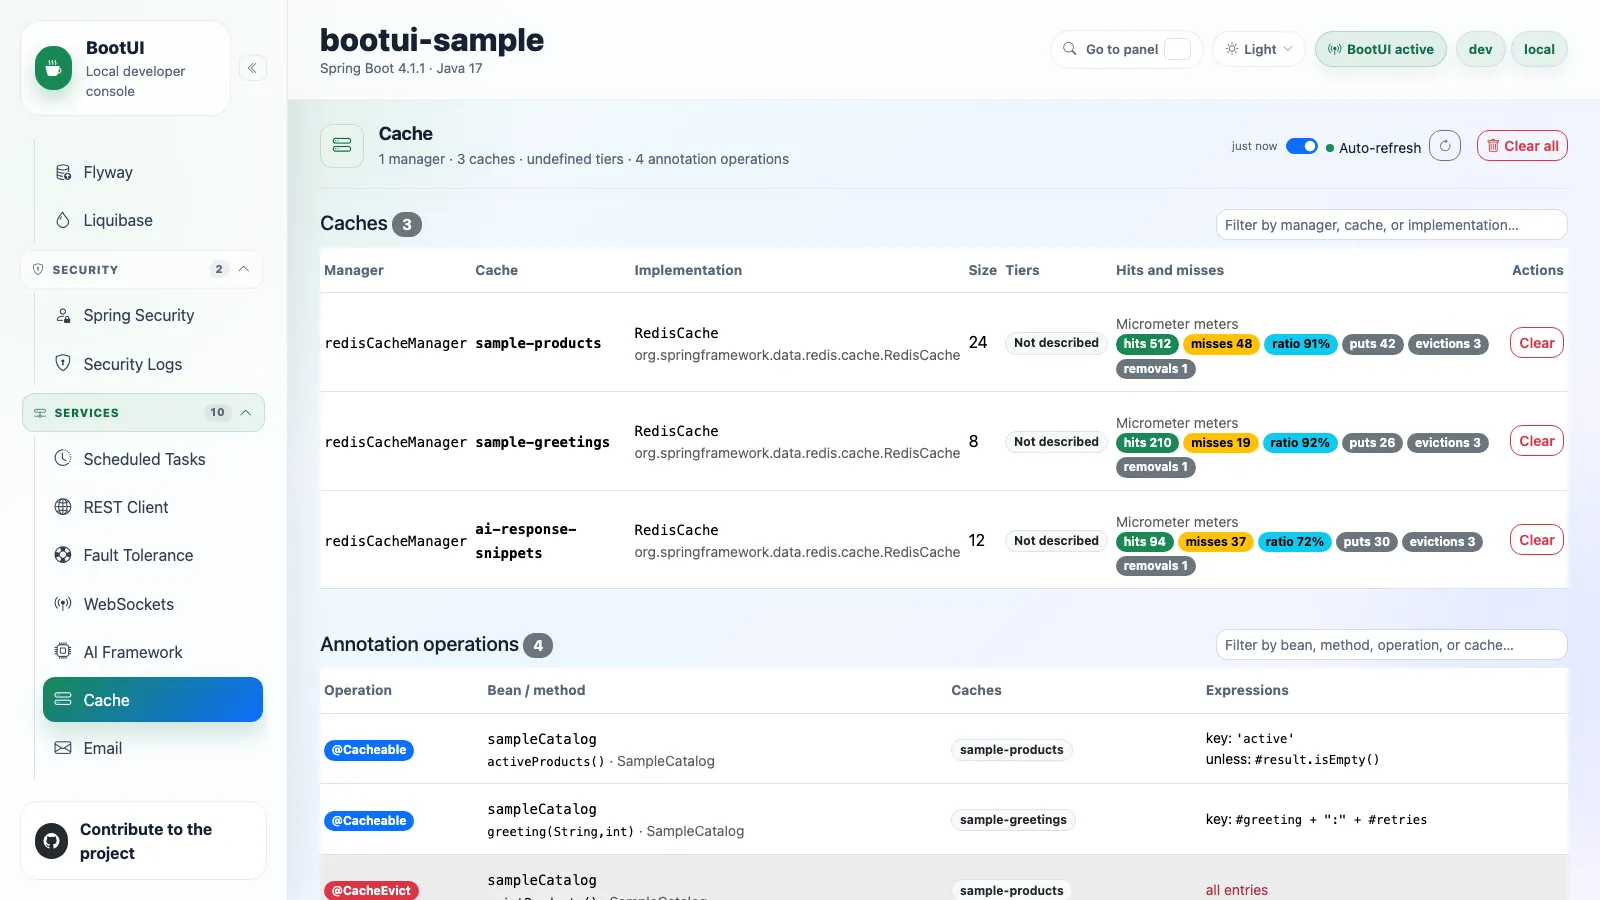The width and height of the screenshot is (1600, 900).
Task: Click the 'Hits and misses' column header
Action: point(1169,270)
